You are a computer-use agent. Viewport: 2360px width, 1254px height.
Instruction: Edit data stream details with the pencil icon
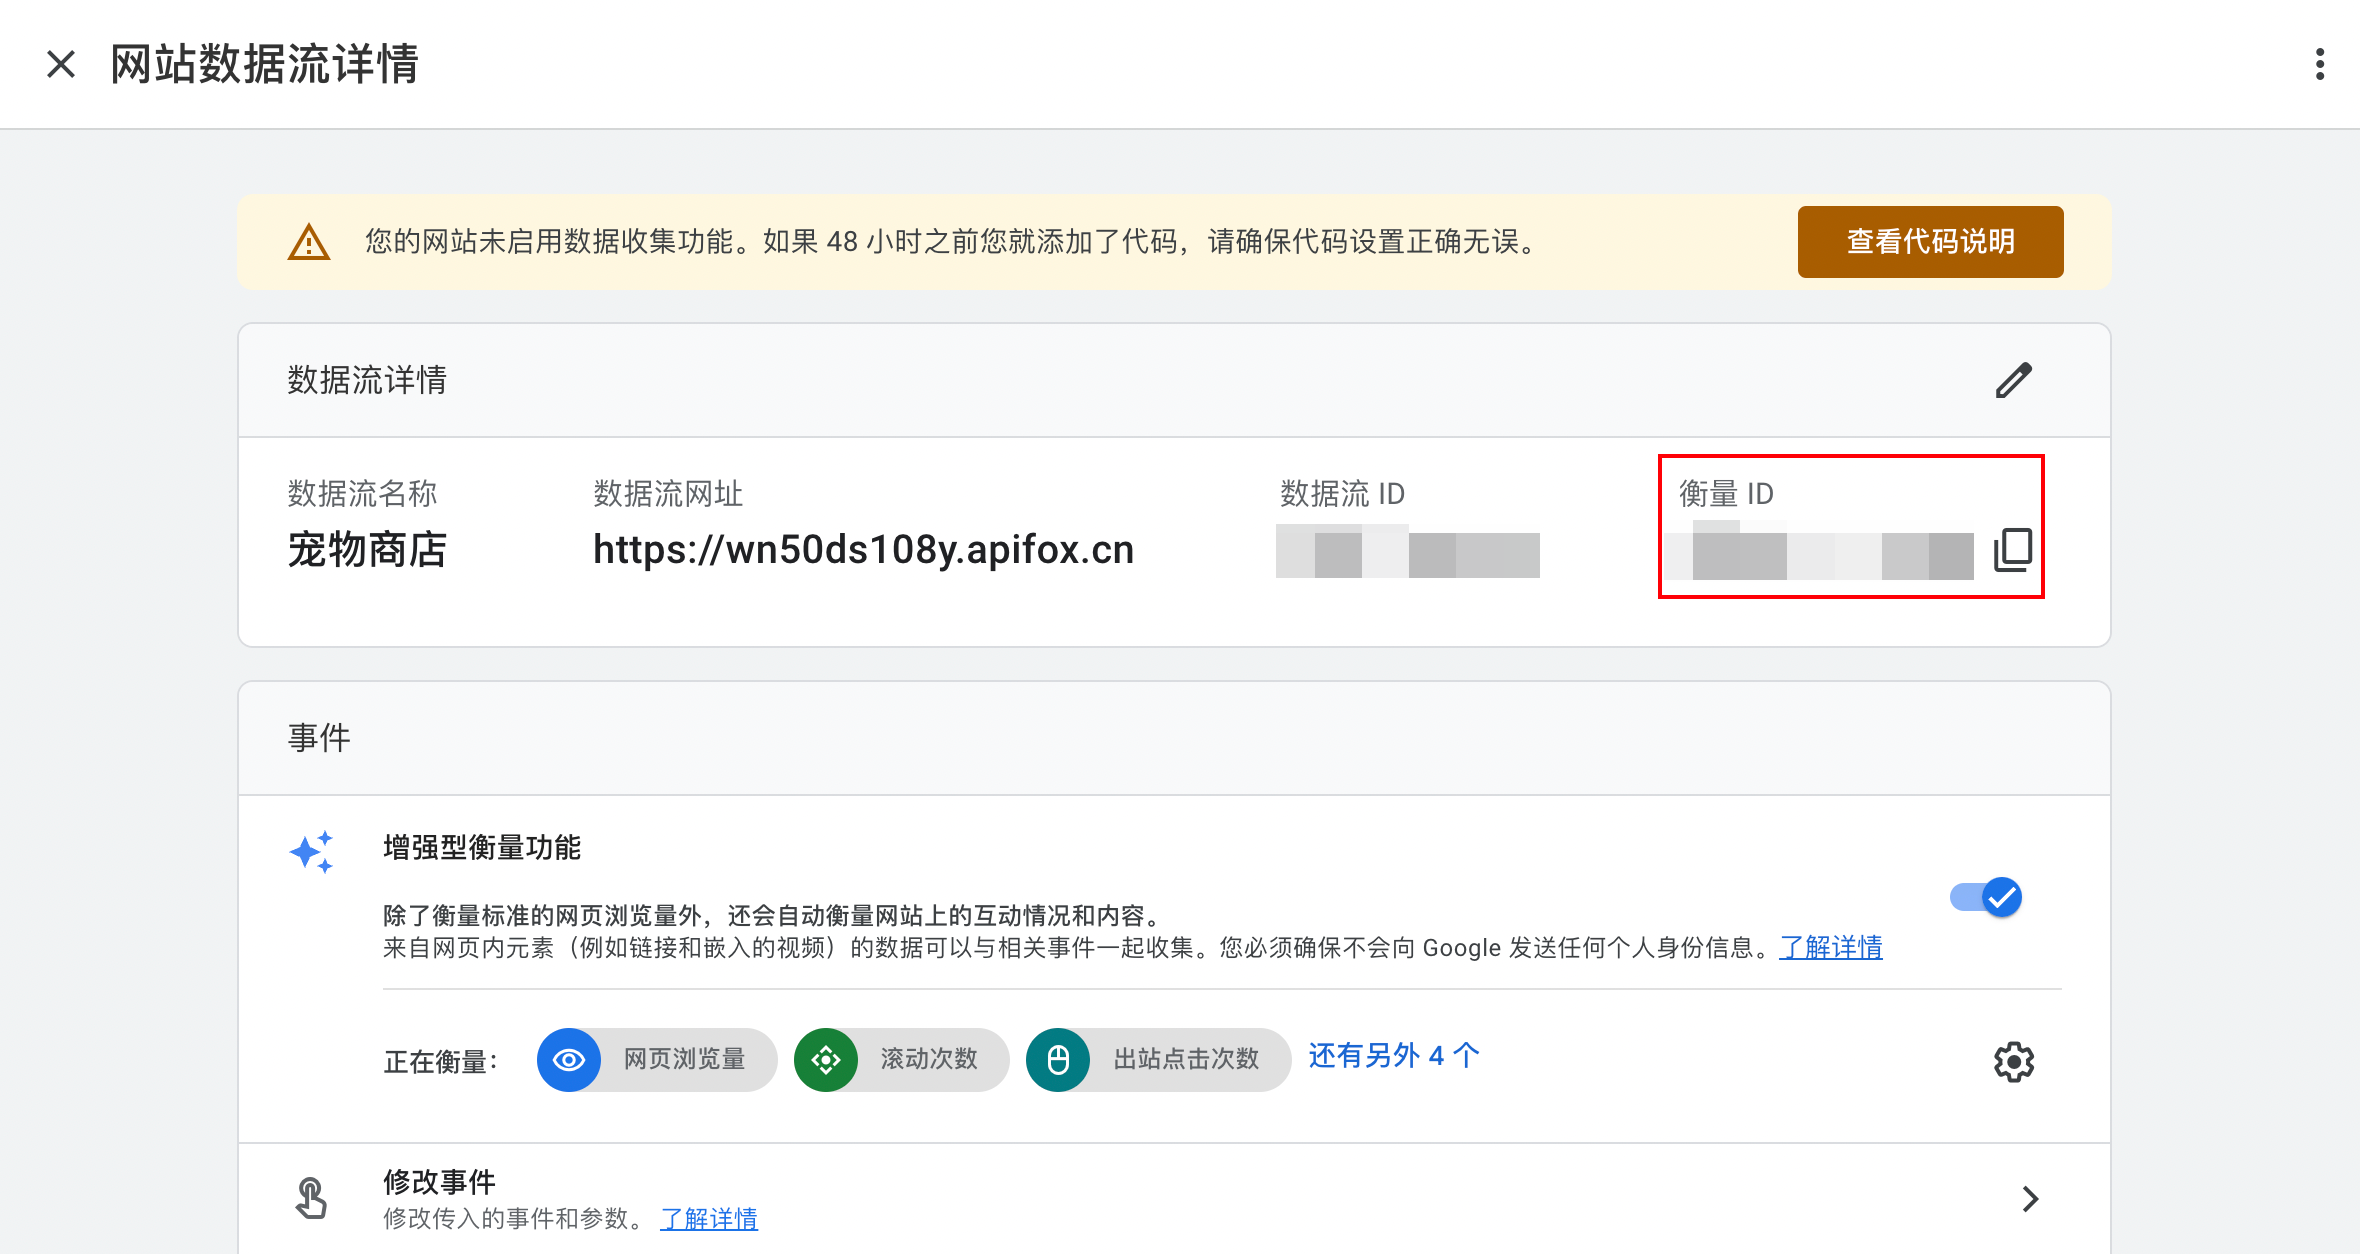coord(2014,381)
